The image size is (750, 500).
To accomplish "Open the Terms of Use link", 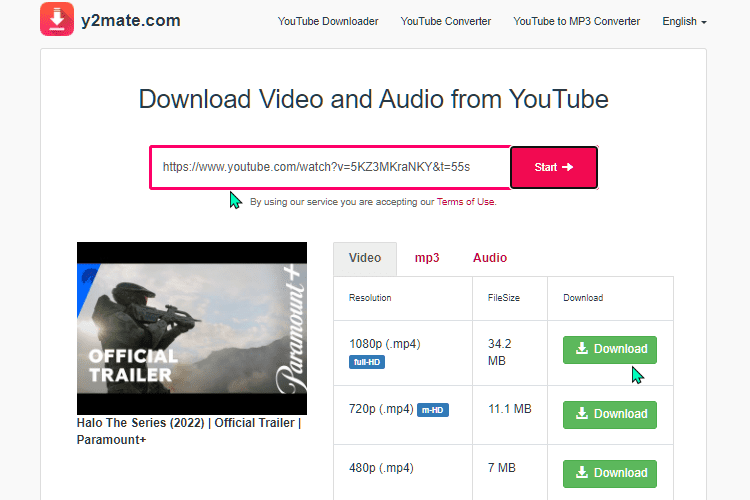I will click(x=465, y=202).
